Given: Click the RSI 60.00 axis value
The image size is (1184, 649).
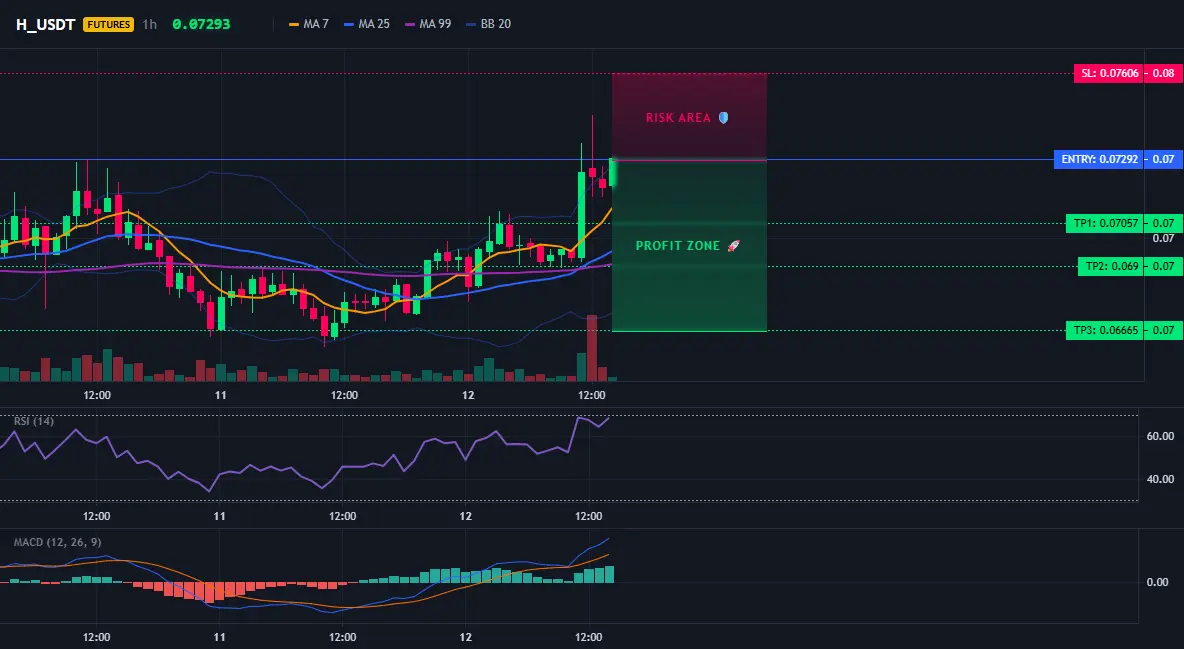Looking at the screenshot, I should point(1160,436).
